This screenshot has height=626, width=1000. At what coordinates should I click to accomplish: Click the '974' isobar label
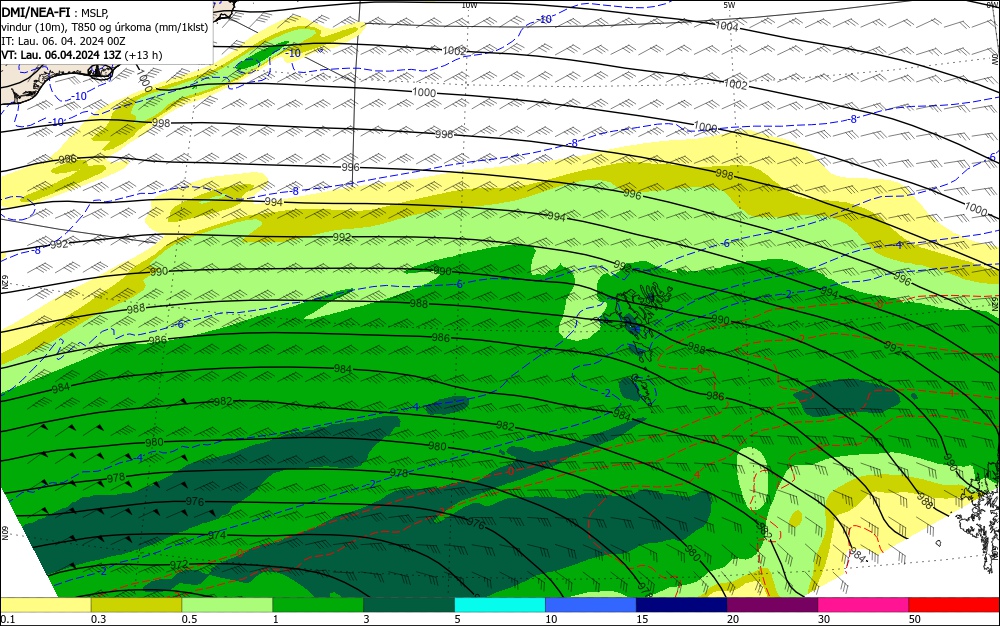(x=217, y=535)
